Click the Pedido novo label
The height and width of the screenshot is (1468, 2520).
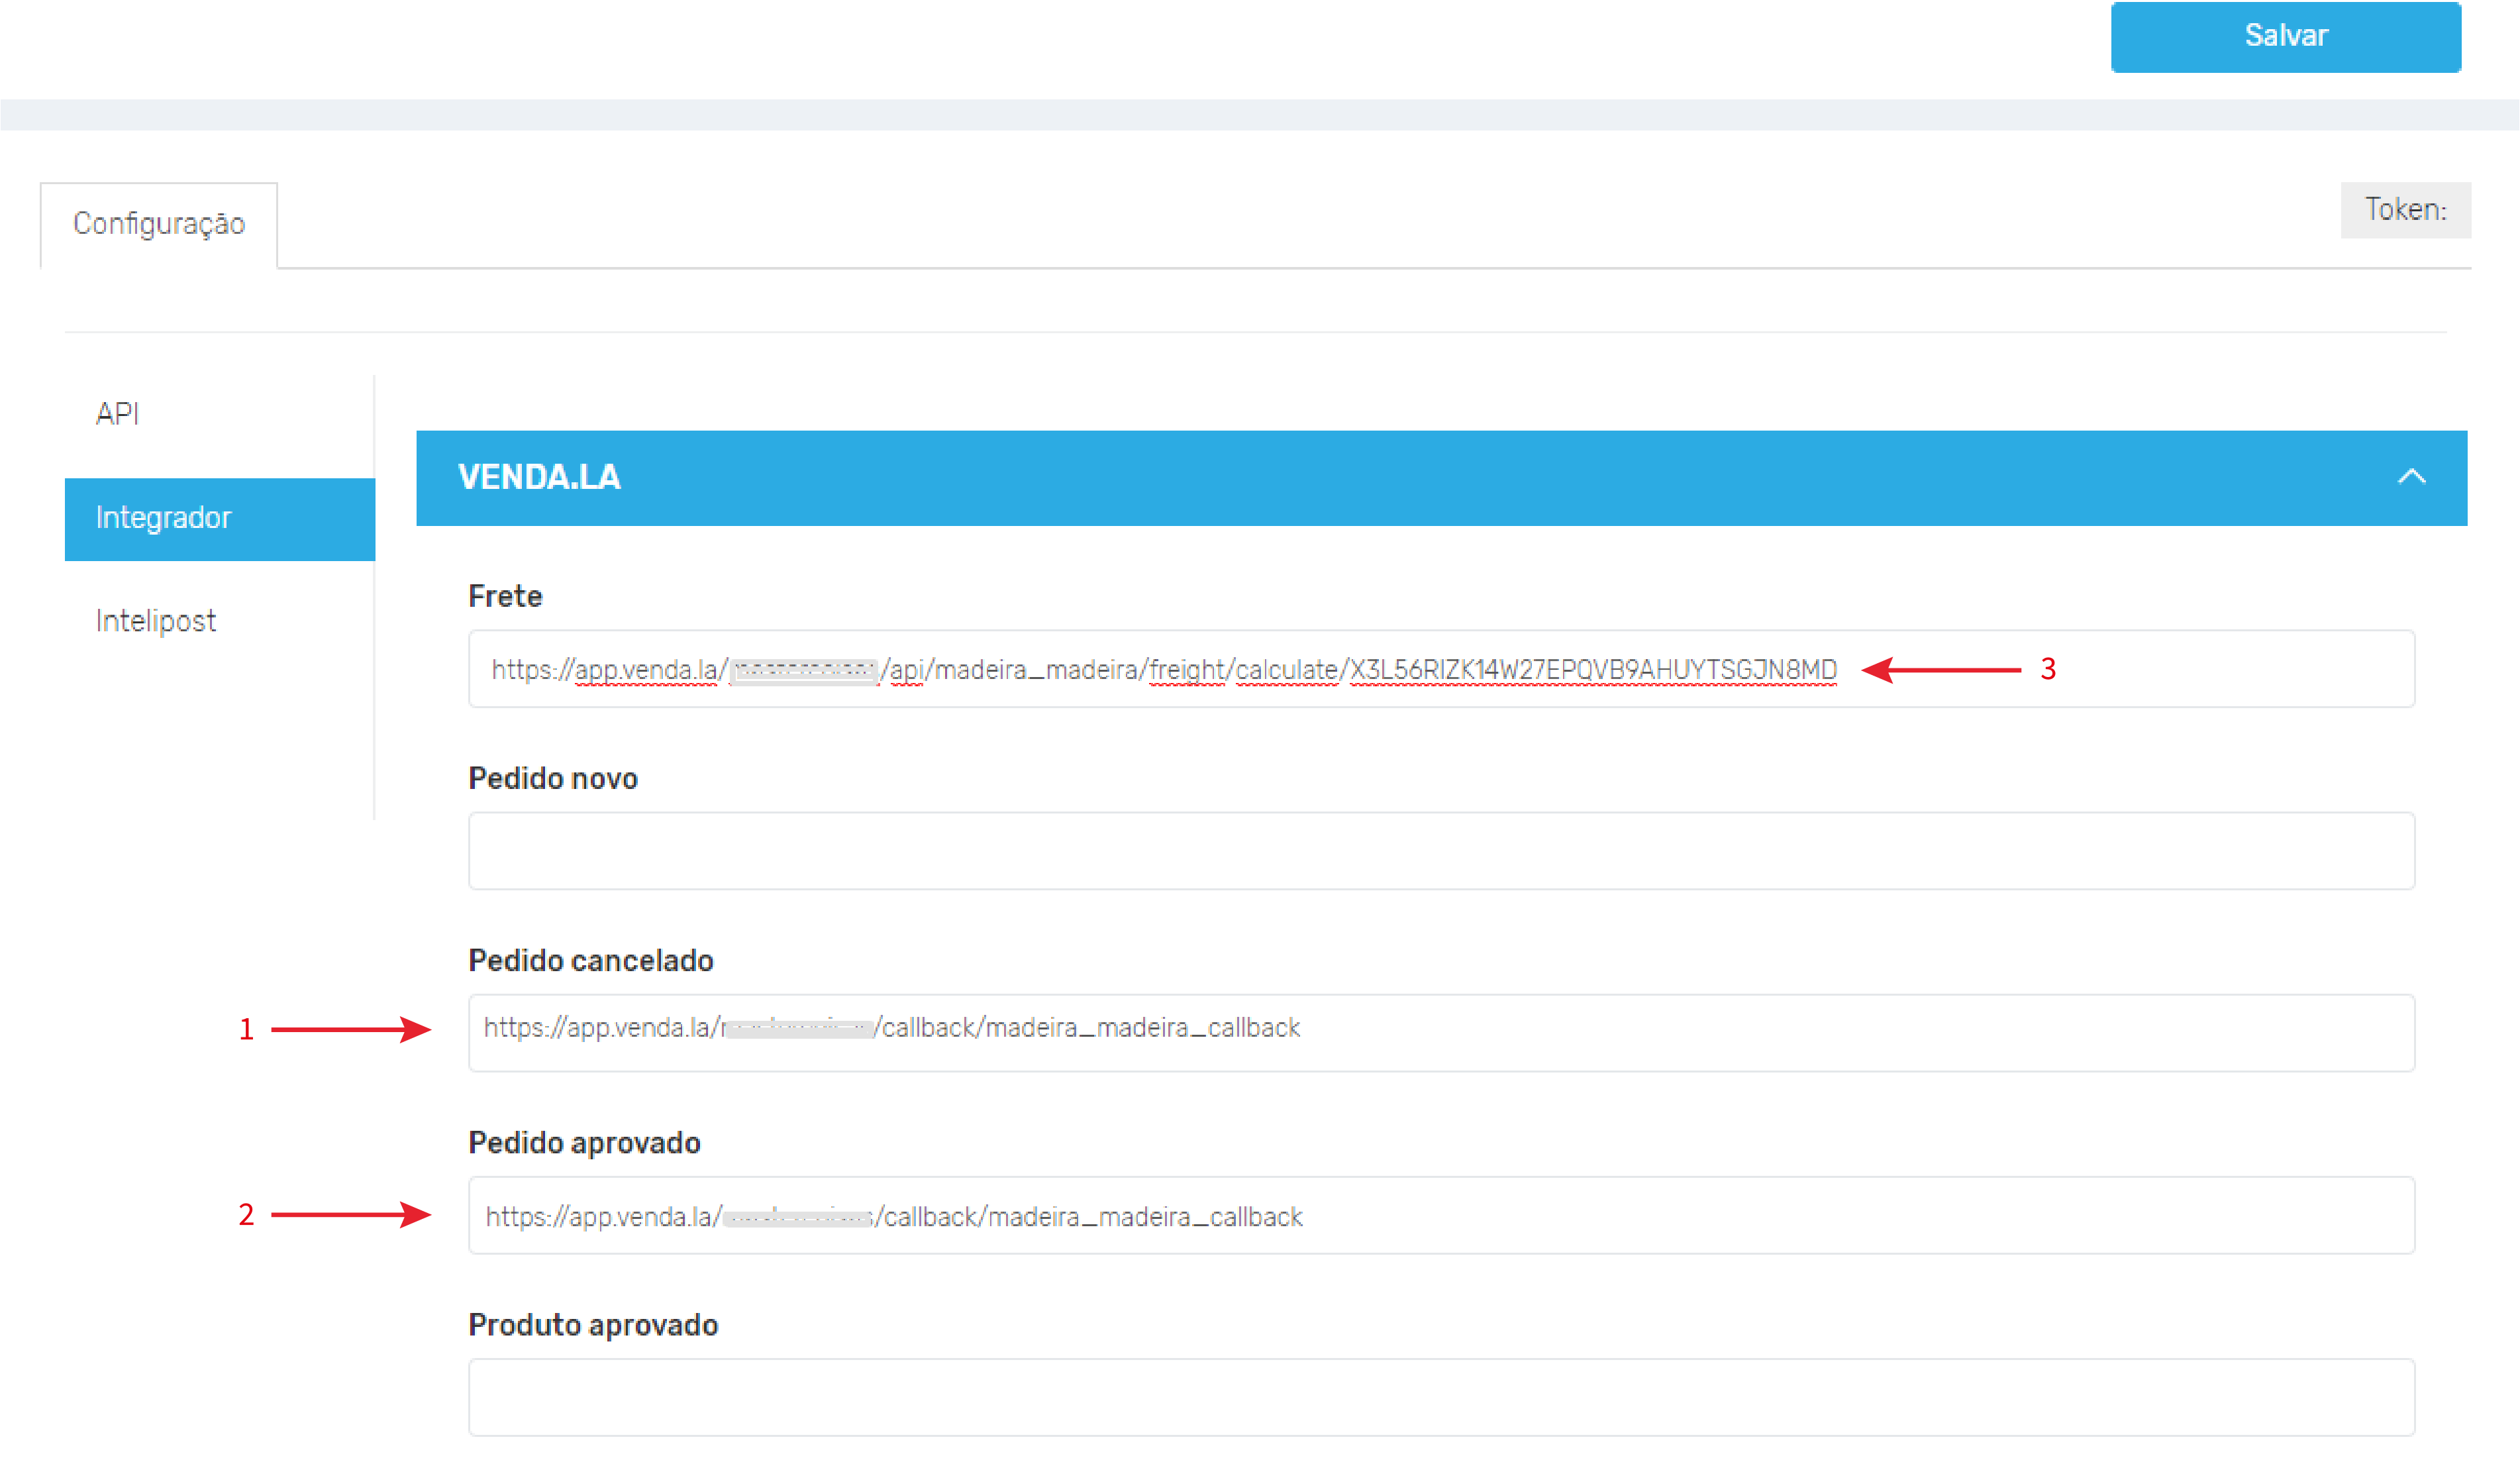point(552,778)
